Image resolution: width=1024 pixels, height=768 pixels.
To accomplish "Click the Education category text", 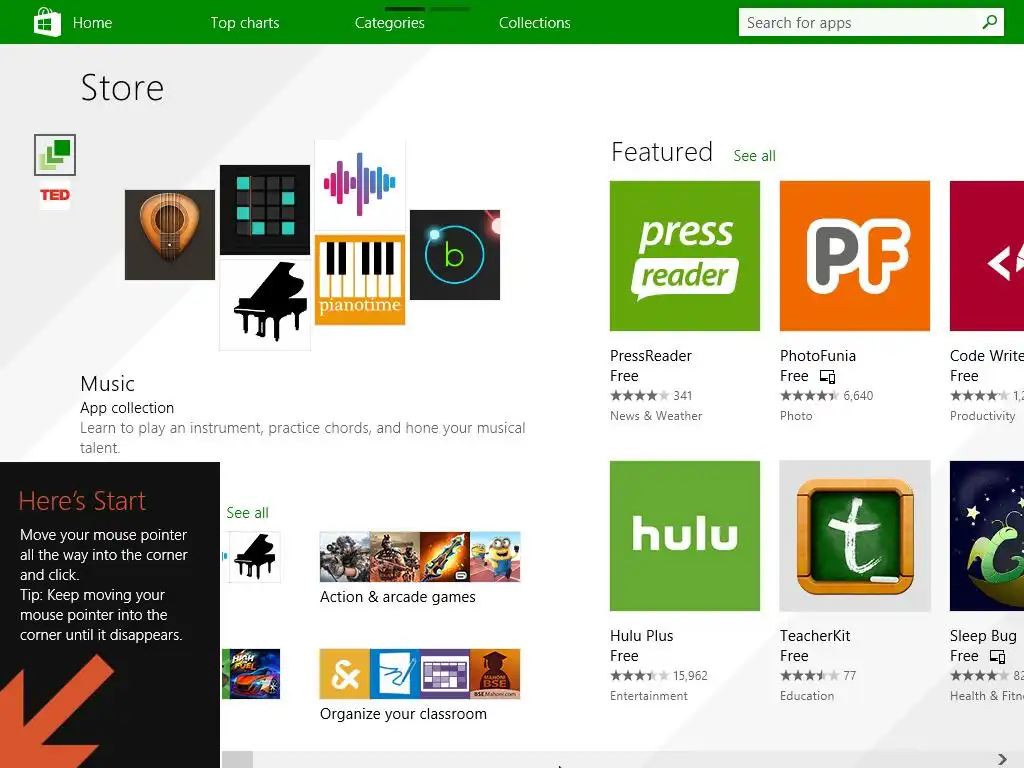I will pos(807,696).
